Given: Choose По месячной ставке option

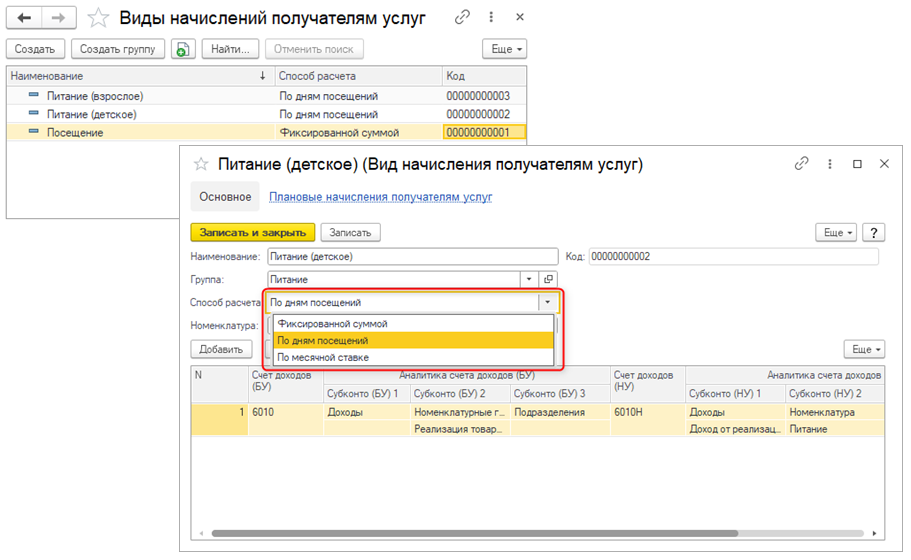Looking at the screenshot, I should pos(323,357).
